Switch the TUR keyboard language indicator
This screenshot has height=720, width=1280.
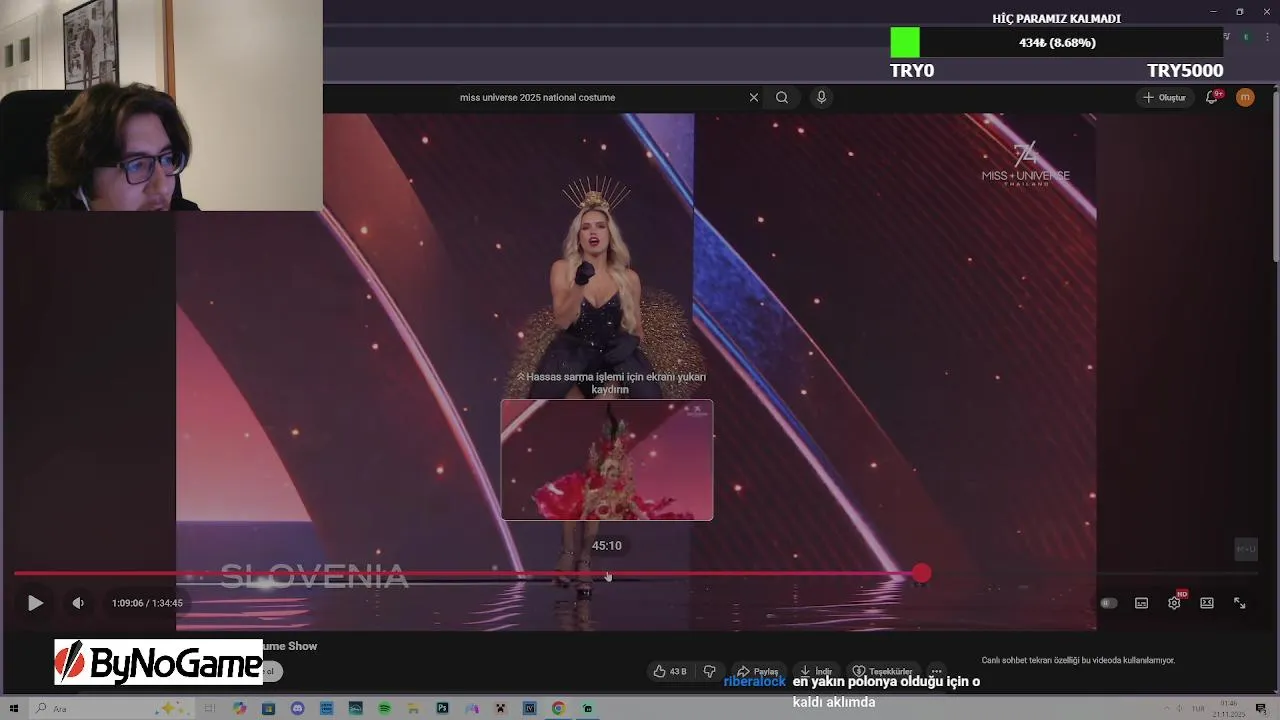(1198, 708)
